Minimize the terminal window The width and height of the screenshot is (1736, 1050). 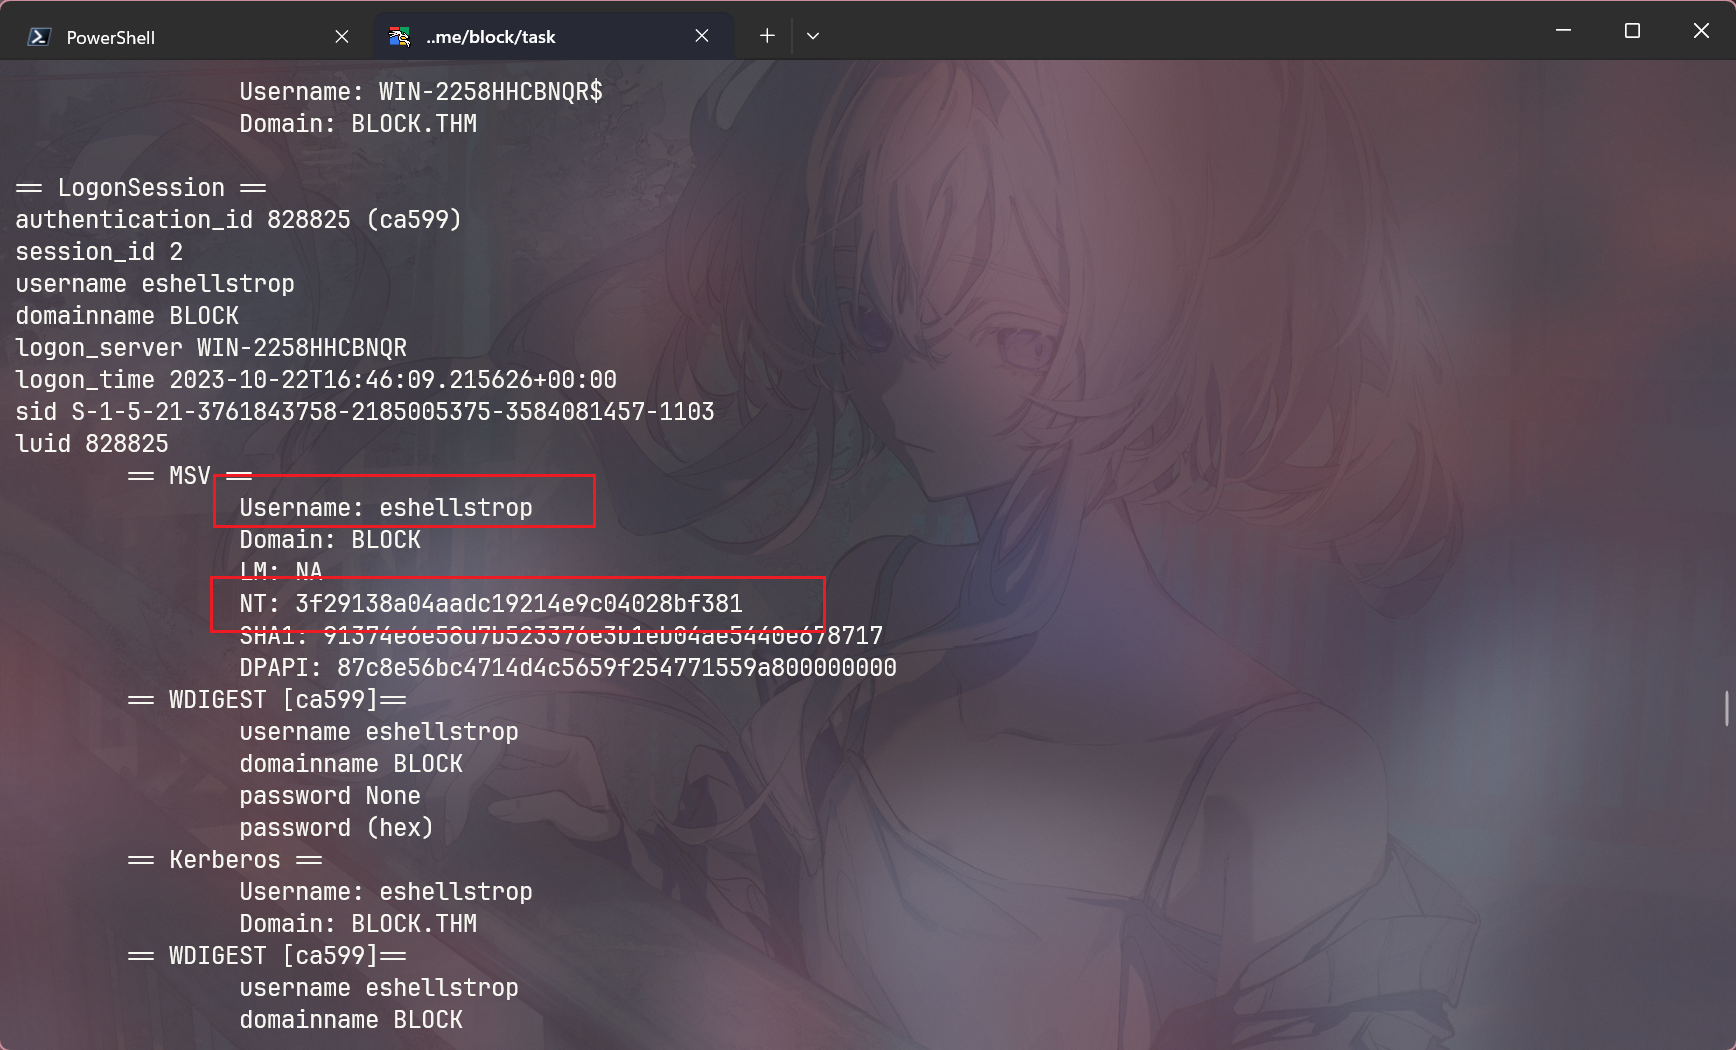(1563, 31)
